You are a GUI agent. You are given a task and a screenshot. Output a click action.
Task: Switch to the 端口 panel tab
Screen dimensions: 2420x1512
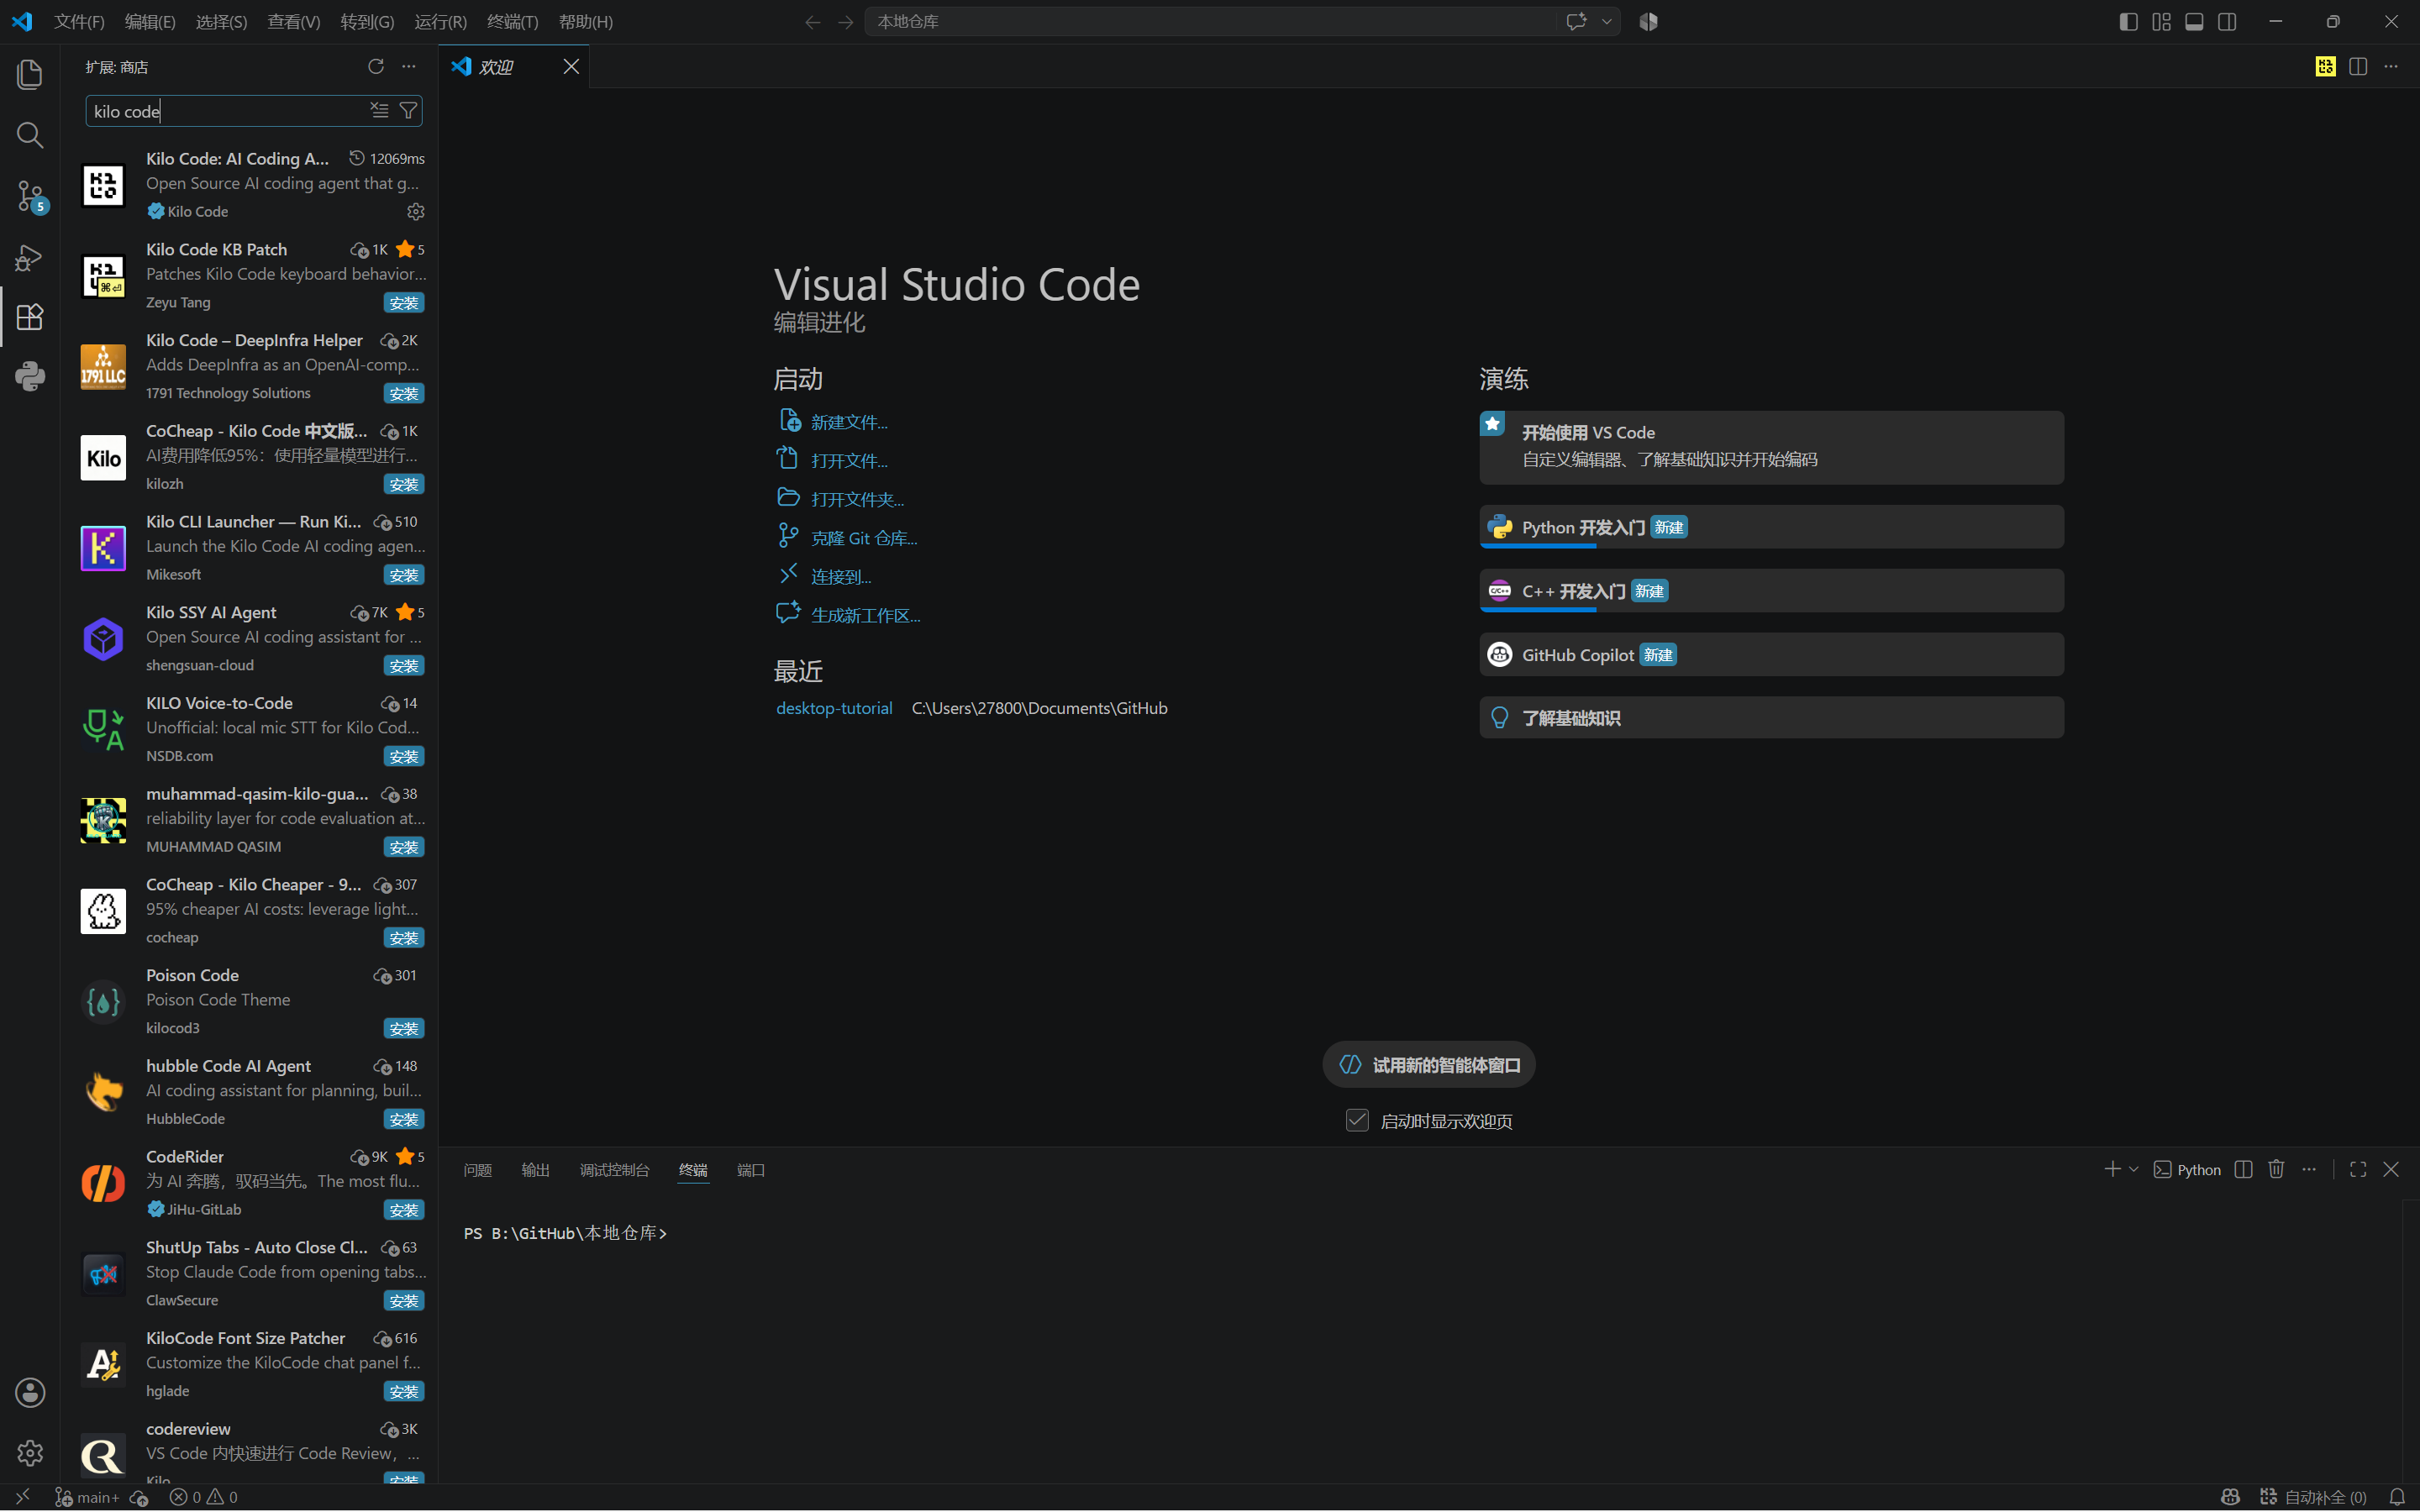[x=751, y=1170]
